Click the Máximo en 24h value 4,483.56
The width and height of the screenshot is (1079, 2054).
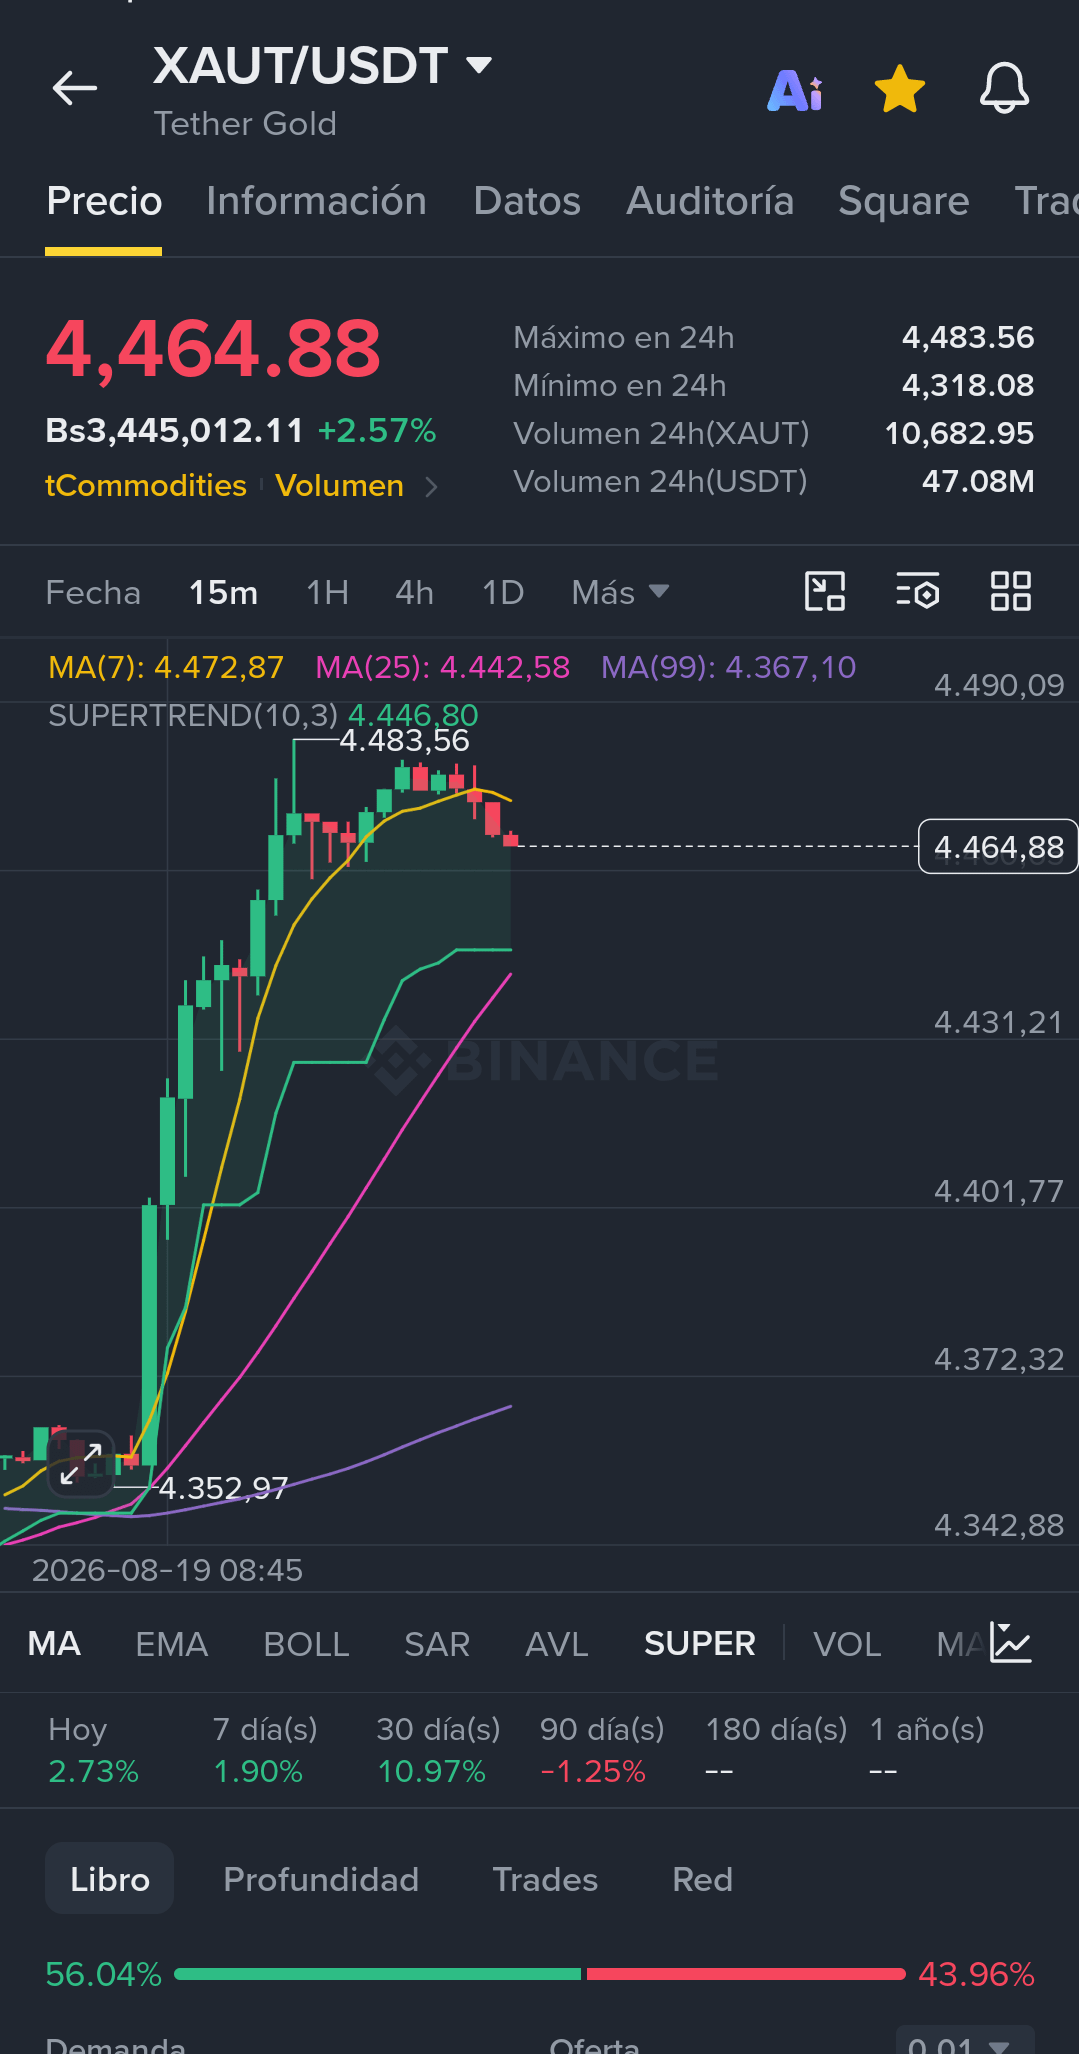[968, 338]
